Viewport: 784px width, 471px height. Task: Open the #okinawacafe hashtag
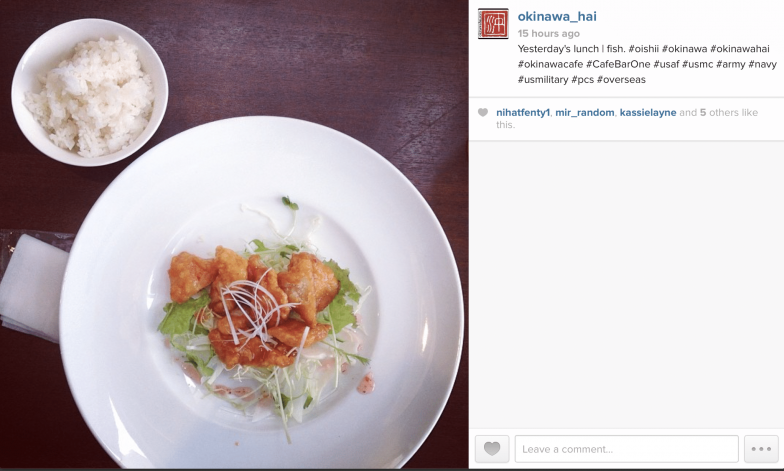[550, 64]
